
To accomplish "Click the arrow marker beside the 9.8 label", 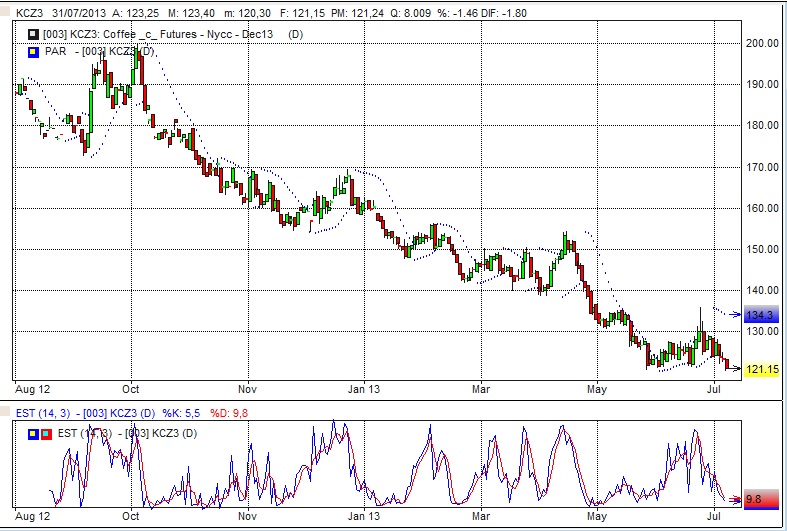I will pos(735,498).
